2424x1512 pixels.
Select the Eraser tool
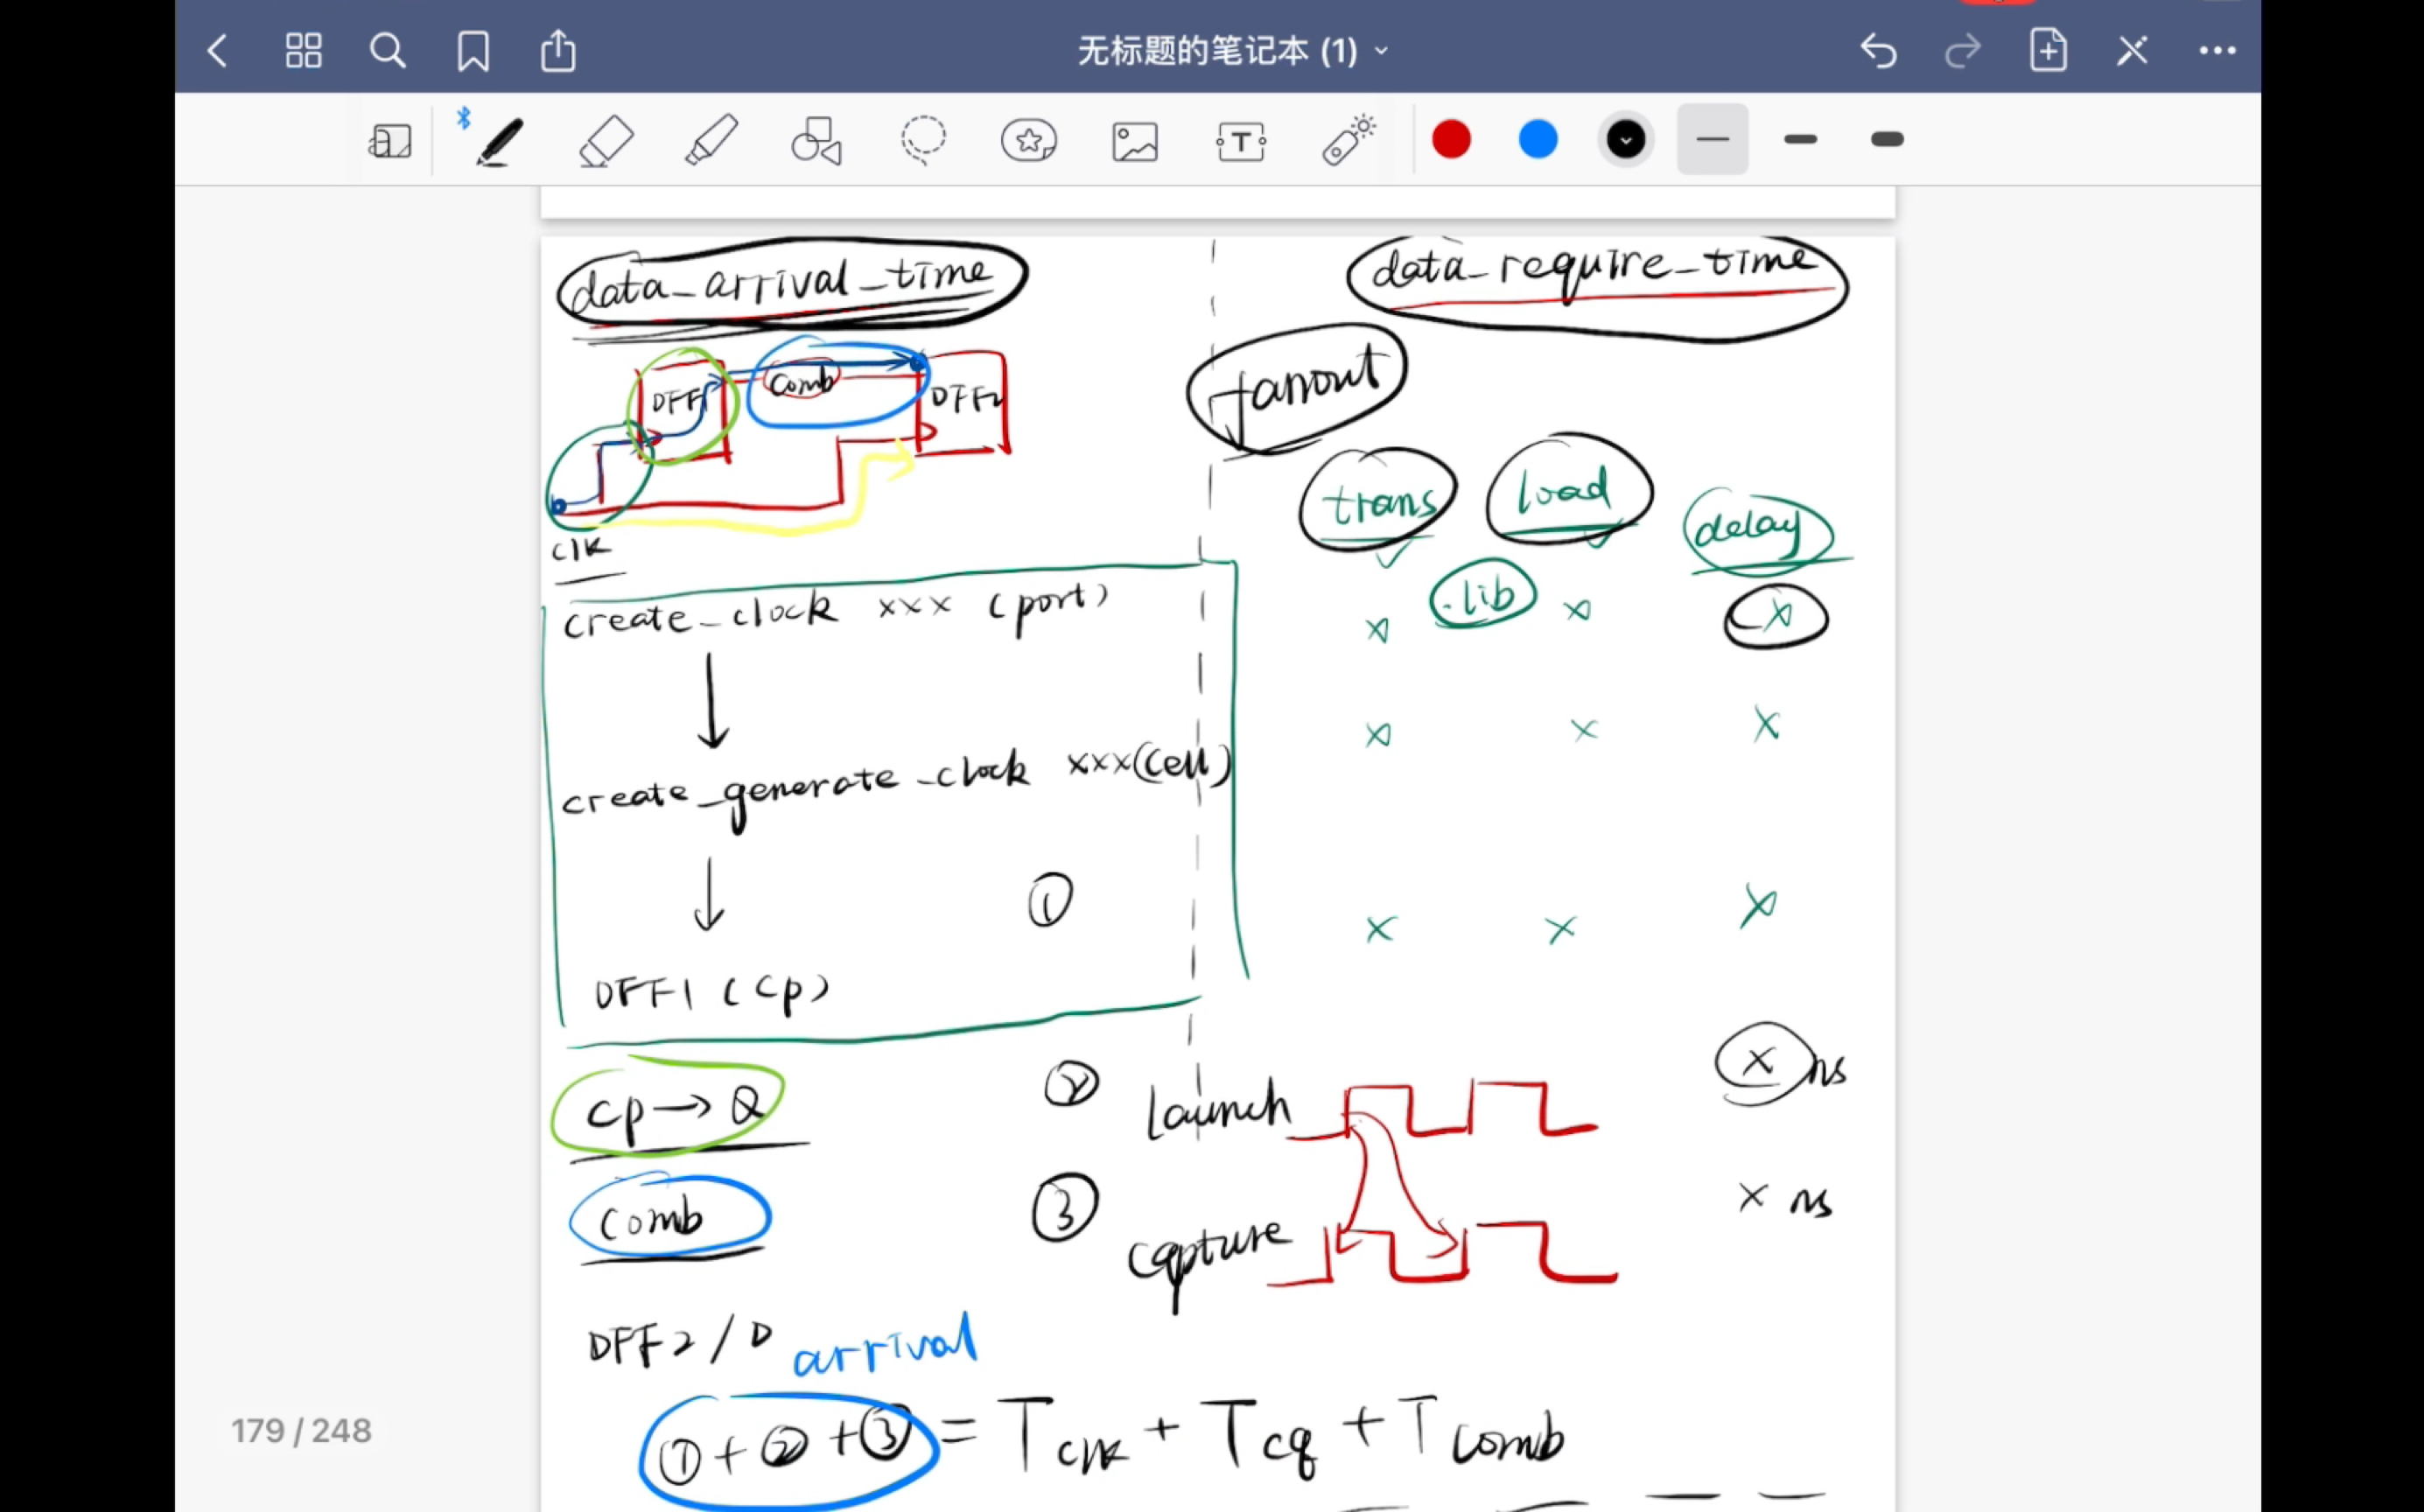[606, 141]
